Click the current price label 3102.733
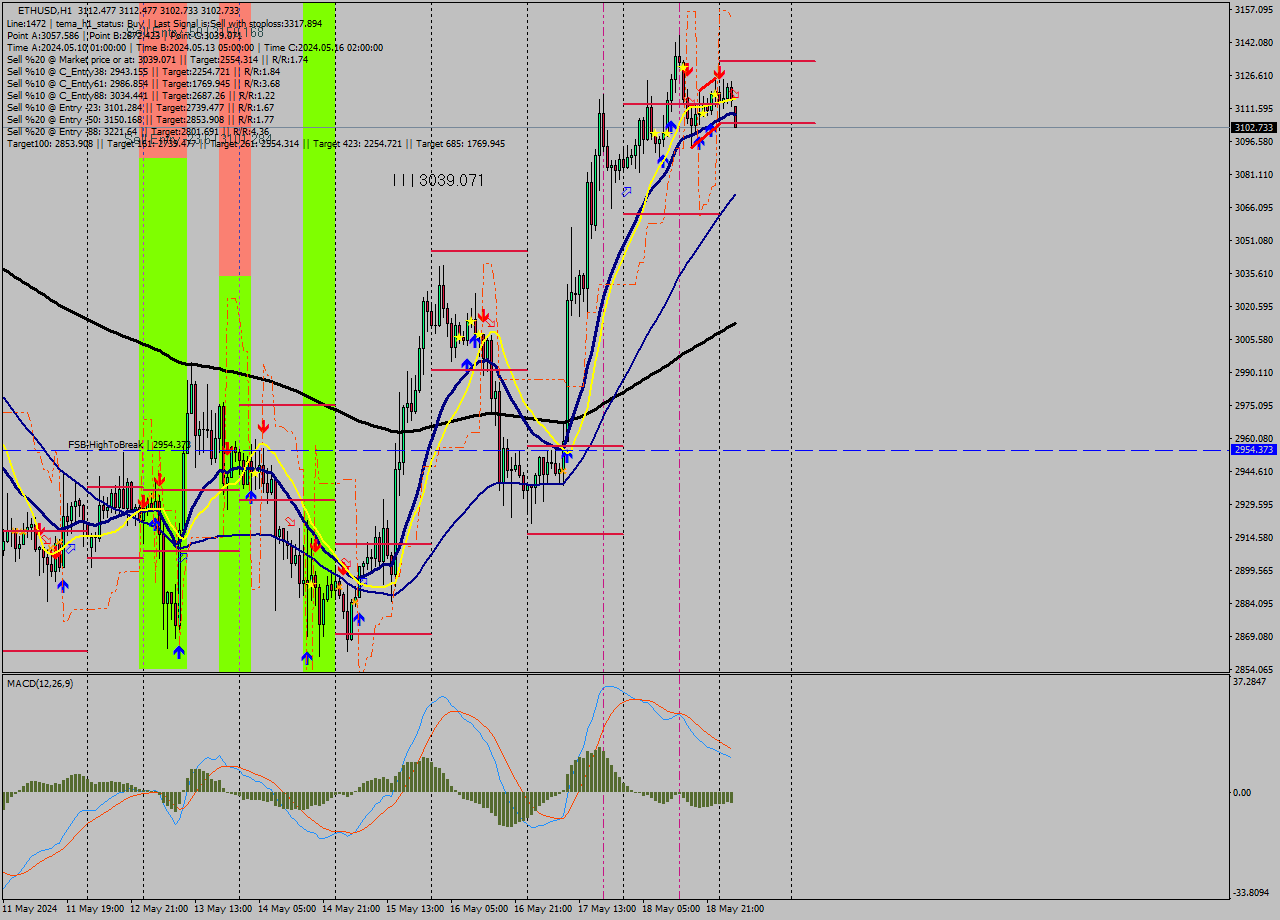This screenshot has height=920, width=1280. [1253, 127]
